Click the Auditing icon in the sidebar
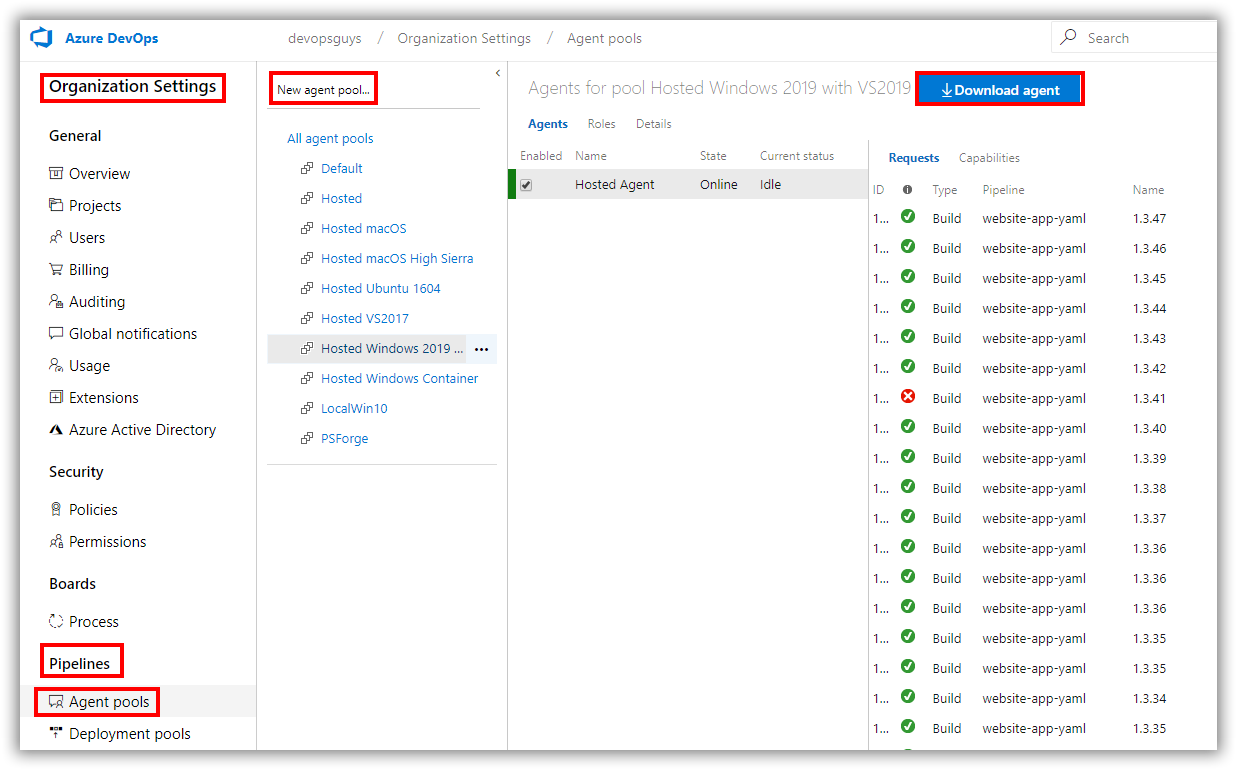This screenshot has height=770, width=1237. click(58, 301)
